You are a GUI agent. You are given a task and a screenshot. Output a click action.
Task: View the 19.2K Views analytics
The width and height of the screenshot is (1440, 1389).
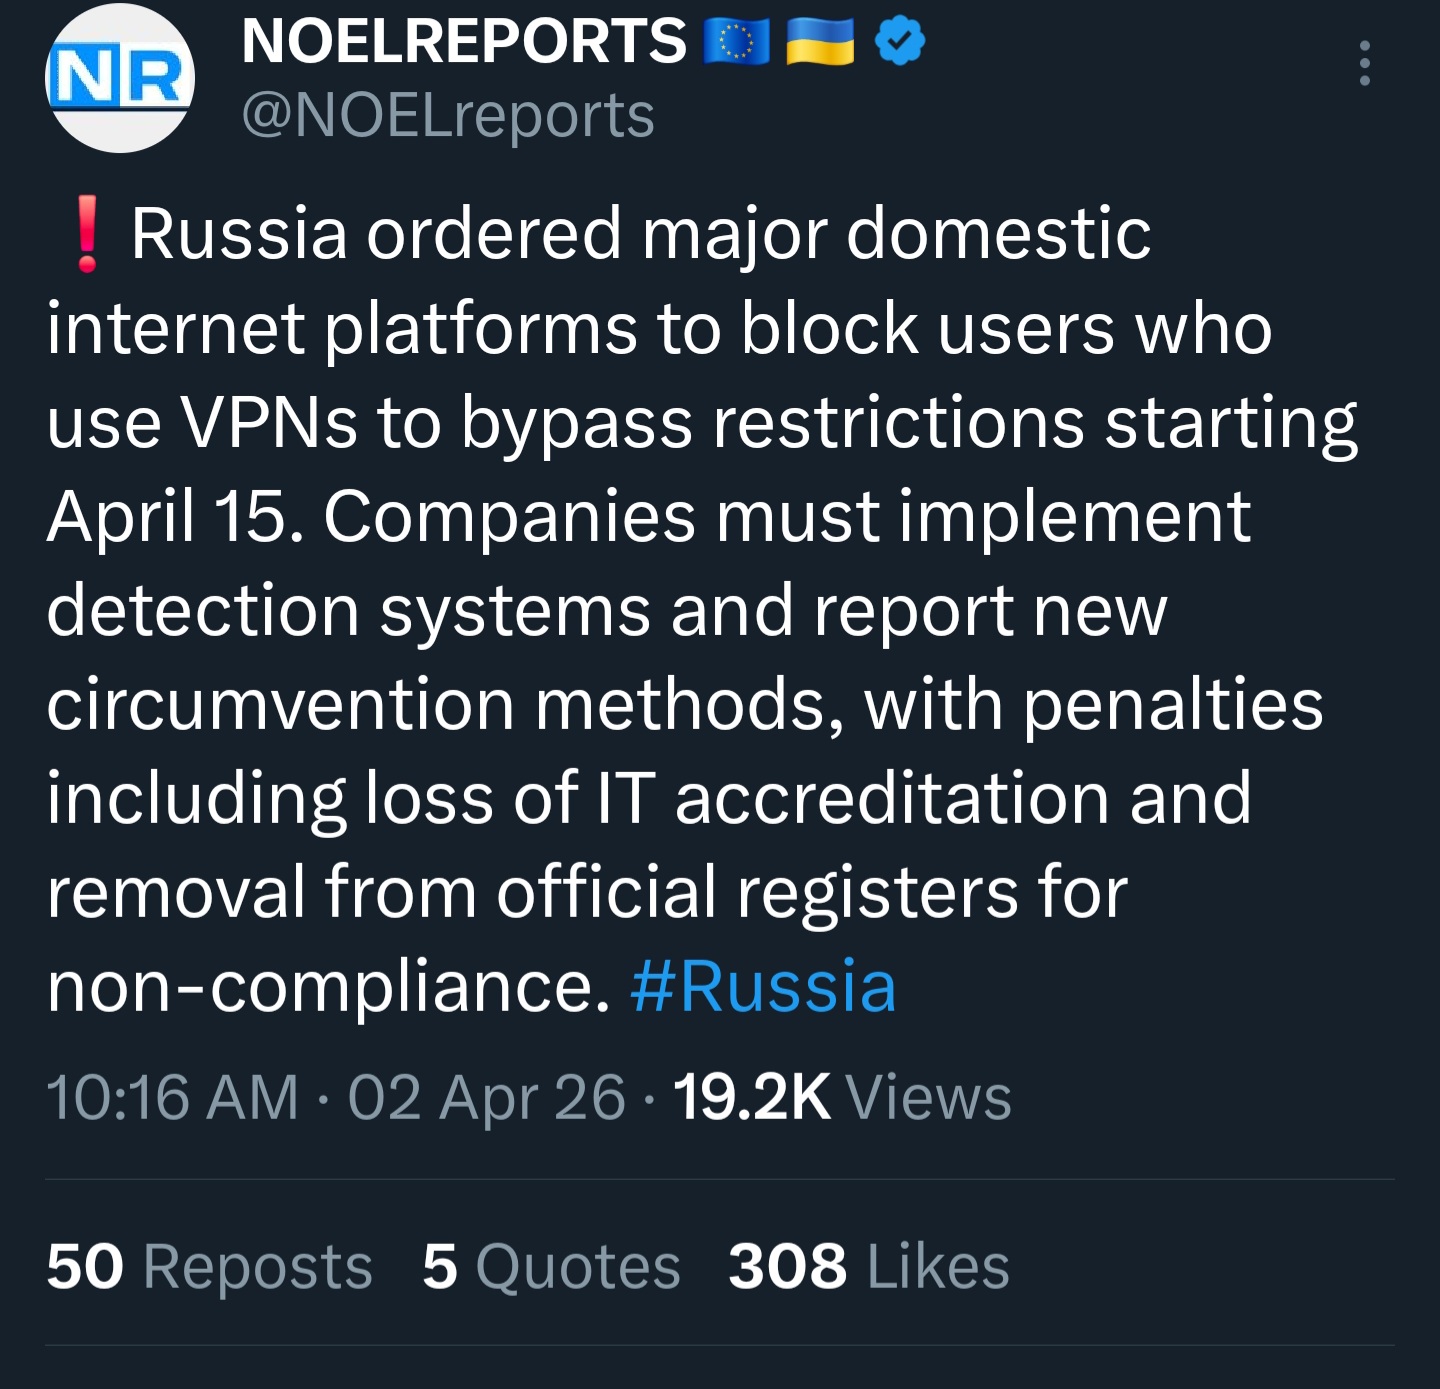[842, 1097]
